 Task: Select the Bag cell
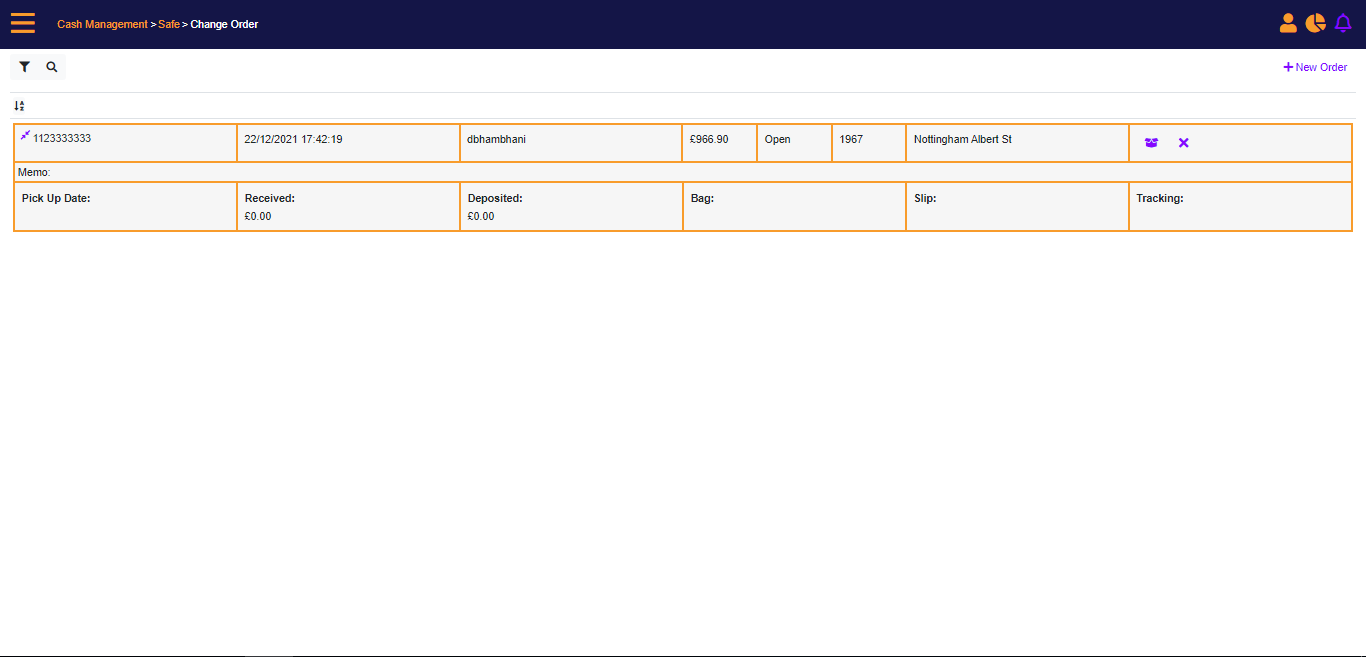coord(794,207)
